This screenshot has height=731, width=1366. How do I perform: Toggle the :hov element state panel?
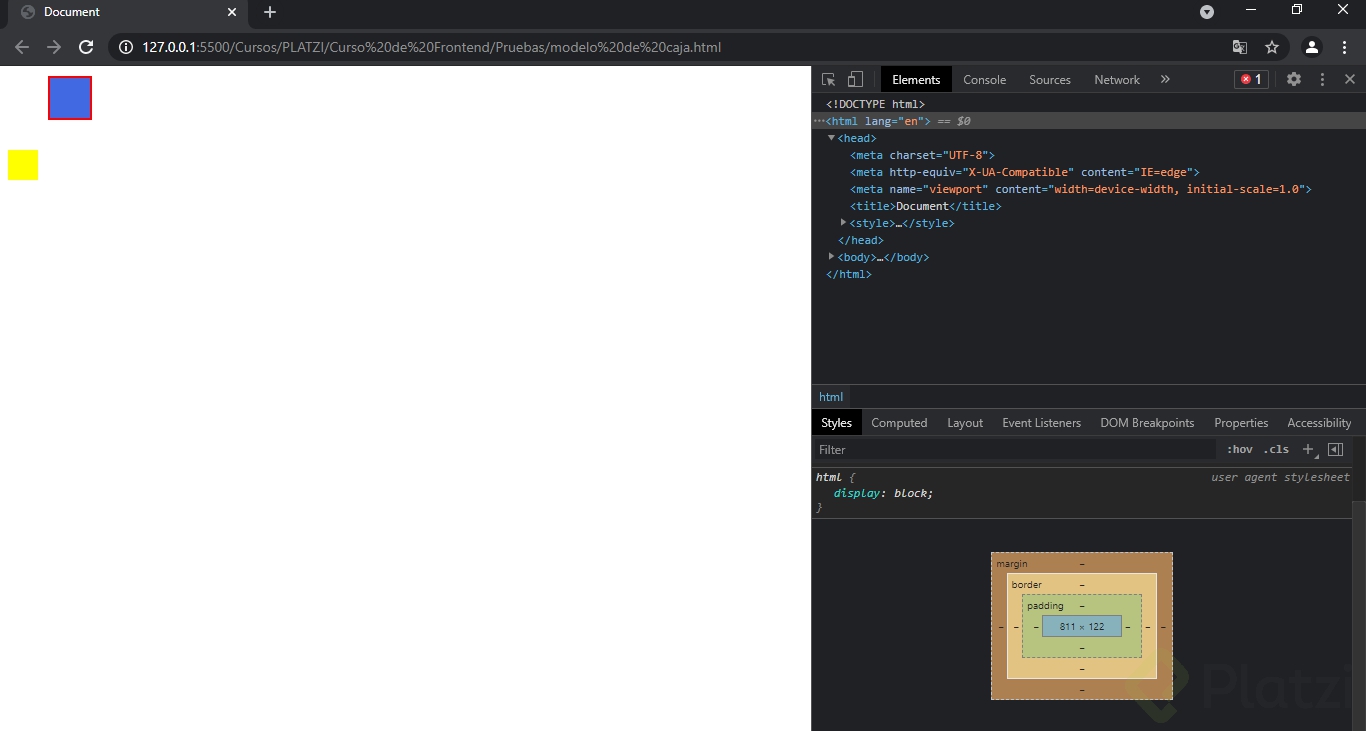[1239, 450]
